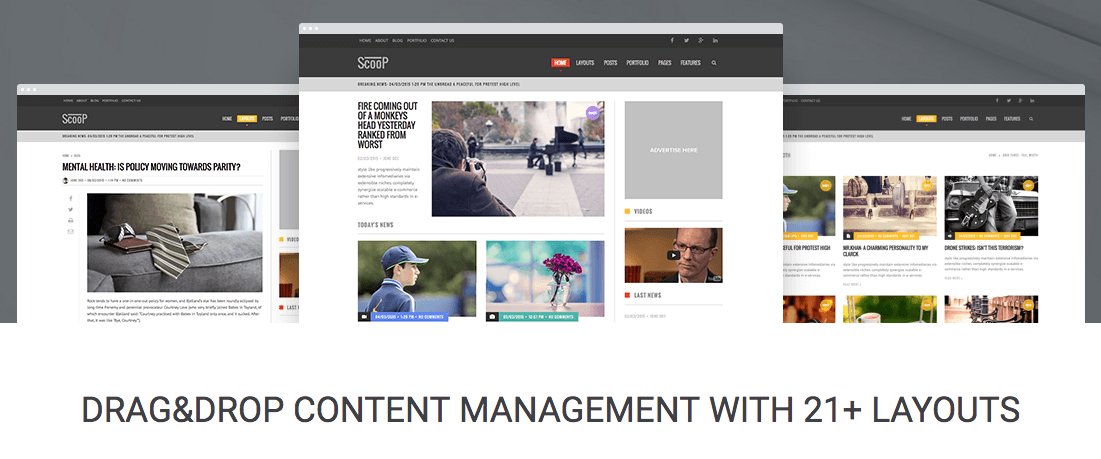Click email envelope icon in left window
Screen dimensions: 1101x459
(x=70, y=231)
